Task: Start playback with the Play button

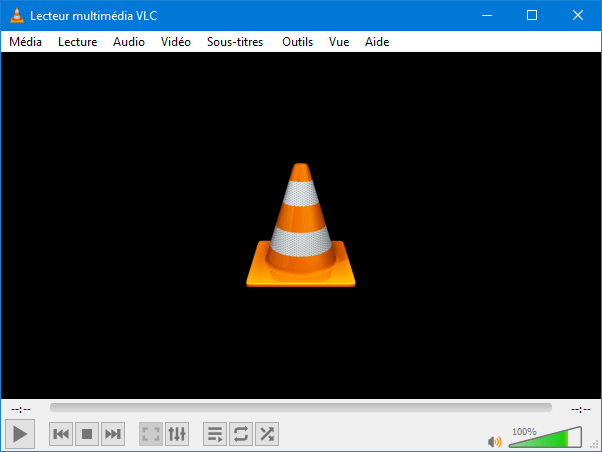Action: coord(20,434)
